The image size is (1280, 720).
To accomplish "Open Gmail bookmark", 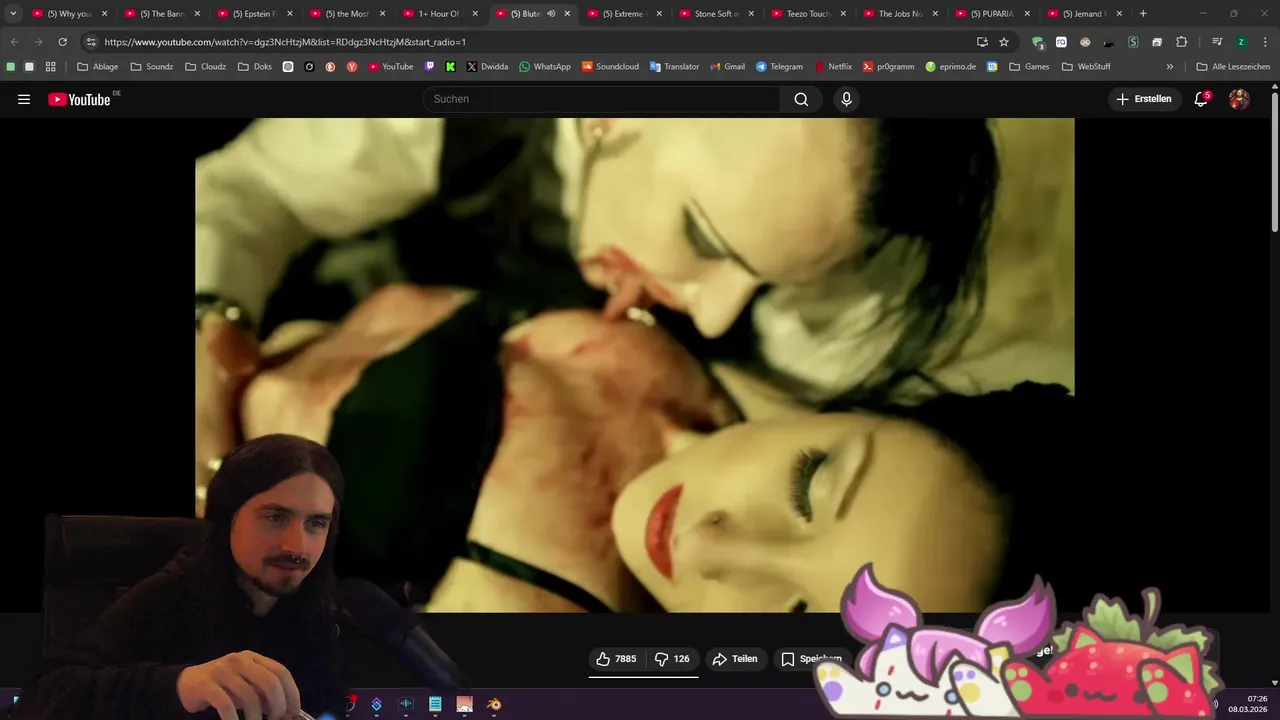I will [x=727, y=67].
